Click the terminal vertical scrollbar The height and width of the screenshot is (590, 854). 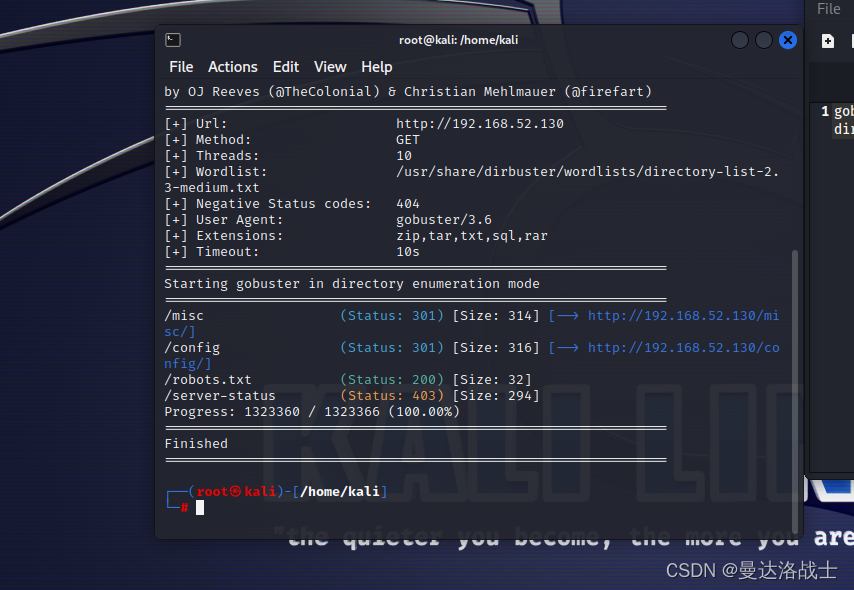(x=795, y=392)
